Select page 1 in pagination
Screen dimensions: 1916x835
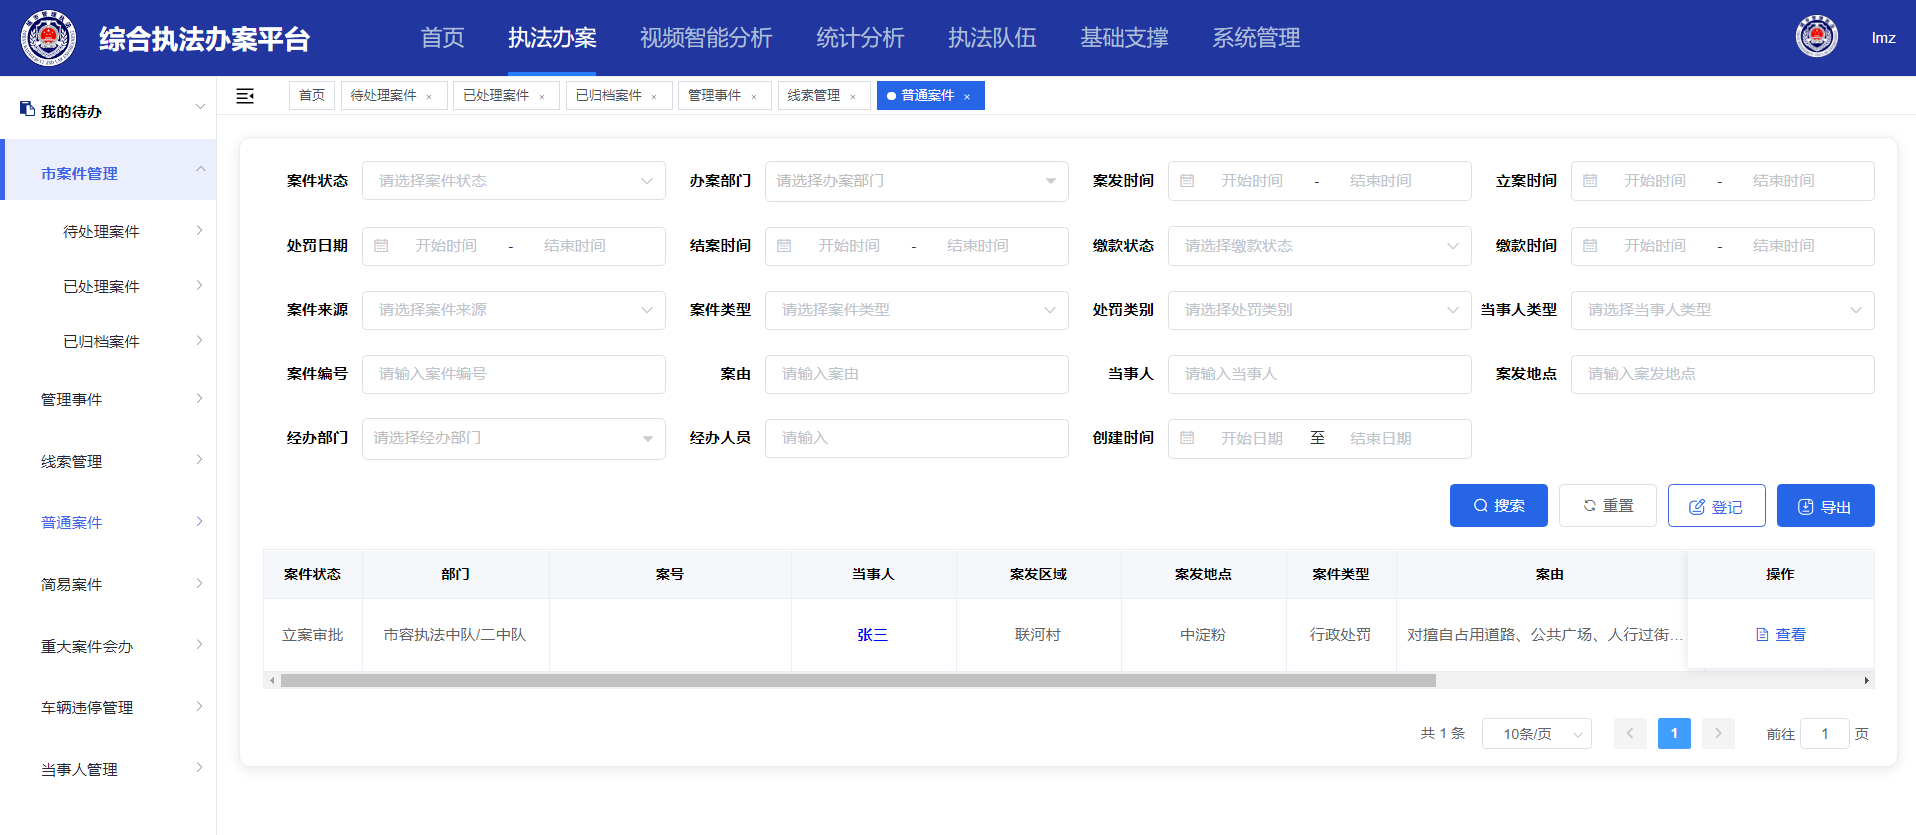[1674, 733]
